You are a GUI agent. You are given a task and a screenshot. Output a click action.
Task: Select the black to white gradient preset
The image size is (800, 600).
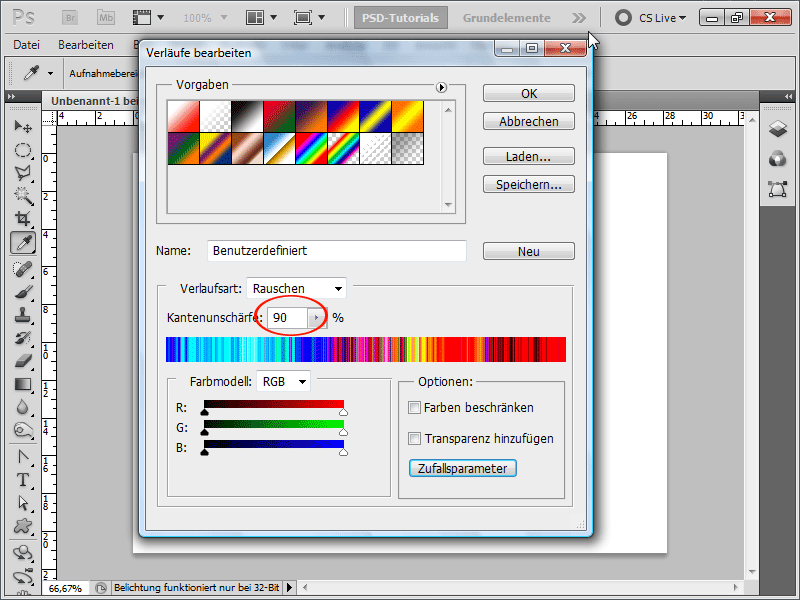click(247, 116)
